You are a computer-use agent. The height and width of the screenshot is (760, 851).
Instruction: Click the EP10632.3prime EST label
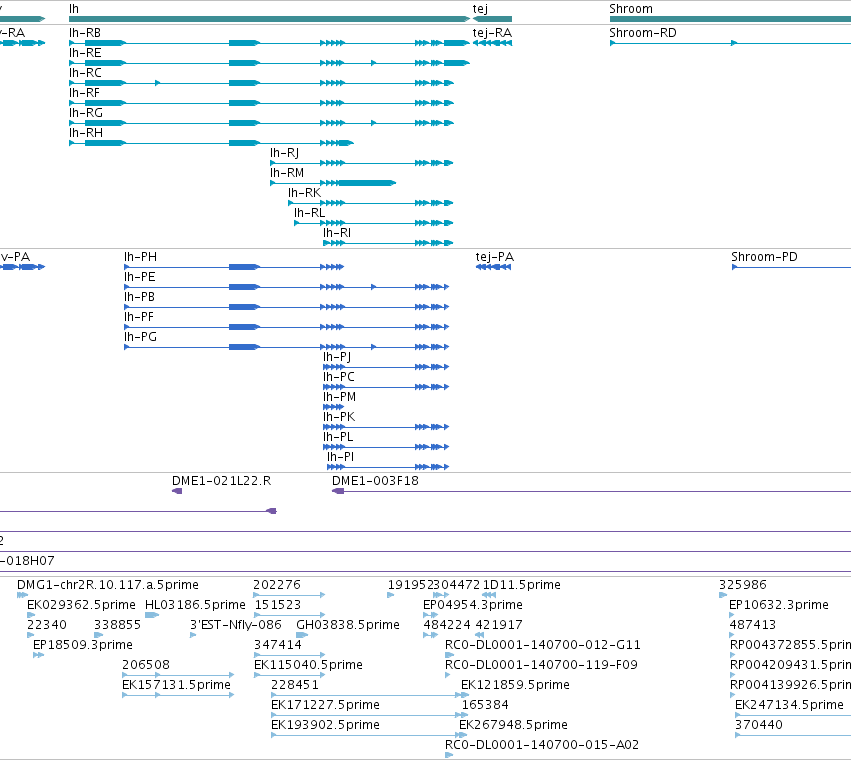(x=778, y=605)
